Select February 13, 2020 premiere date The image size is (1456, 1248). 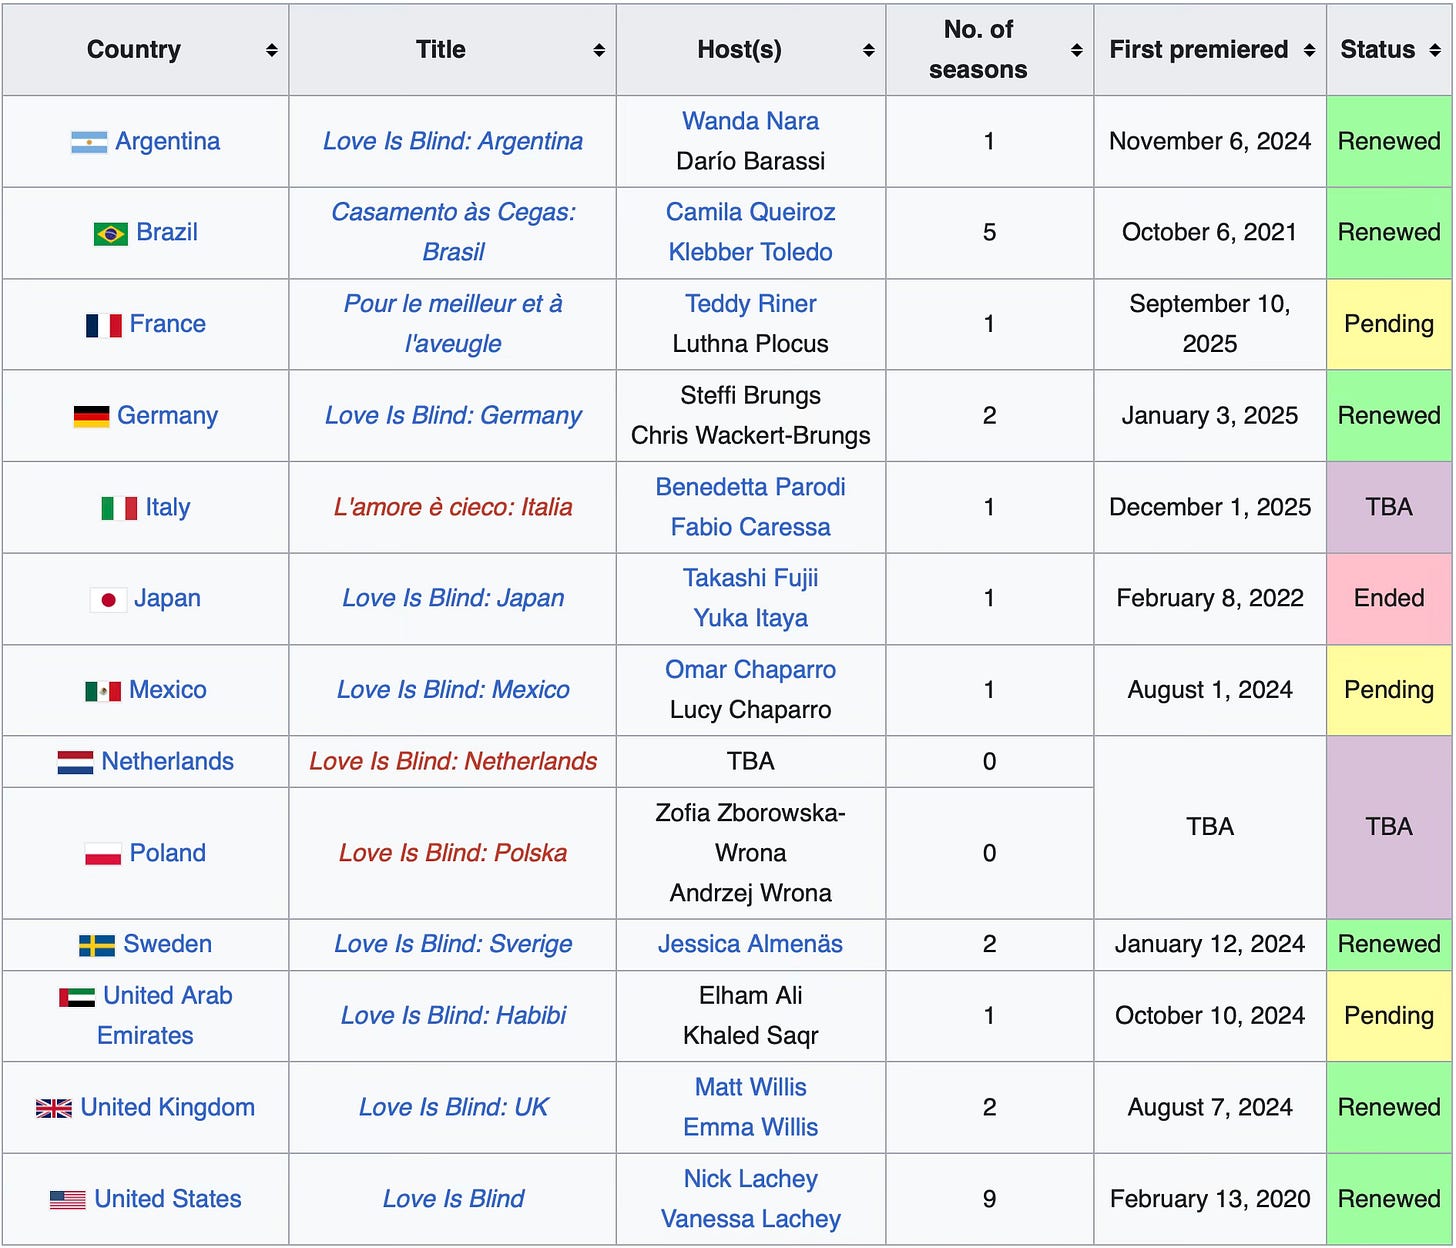tap(1210, 1198)
